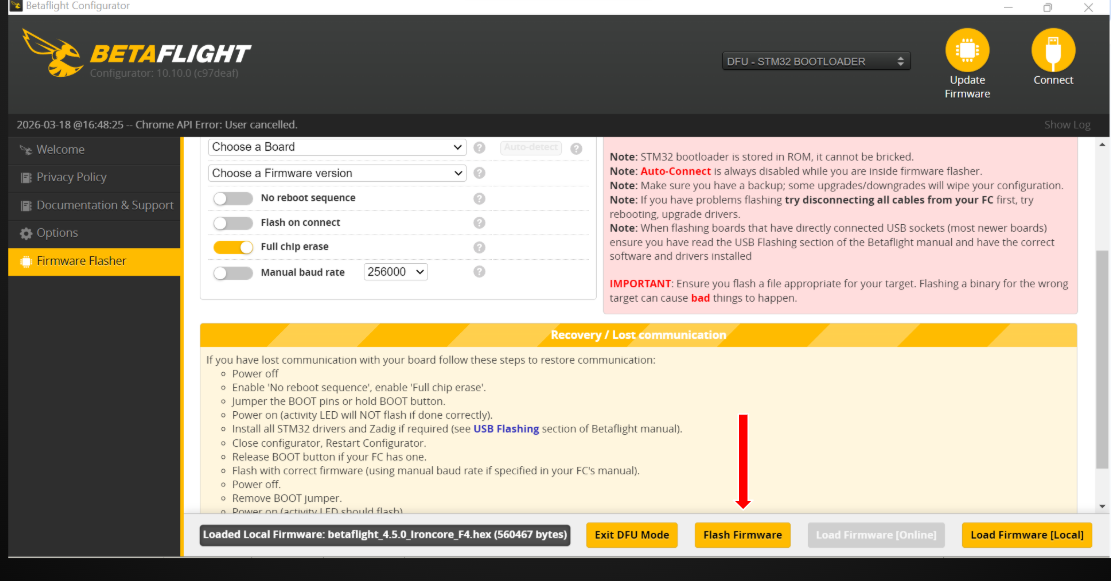Click help icon for No reboot sequence

pos(479,198)
